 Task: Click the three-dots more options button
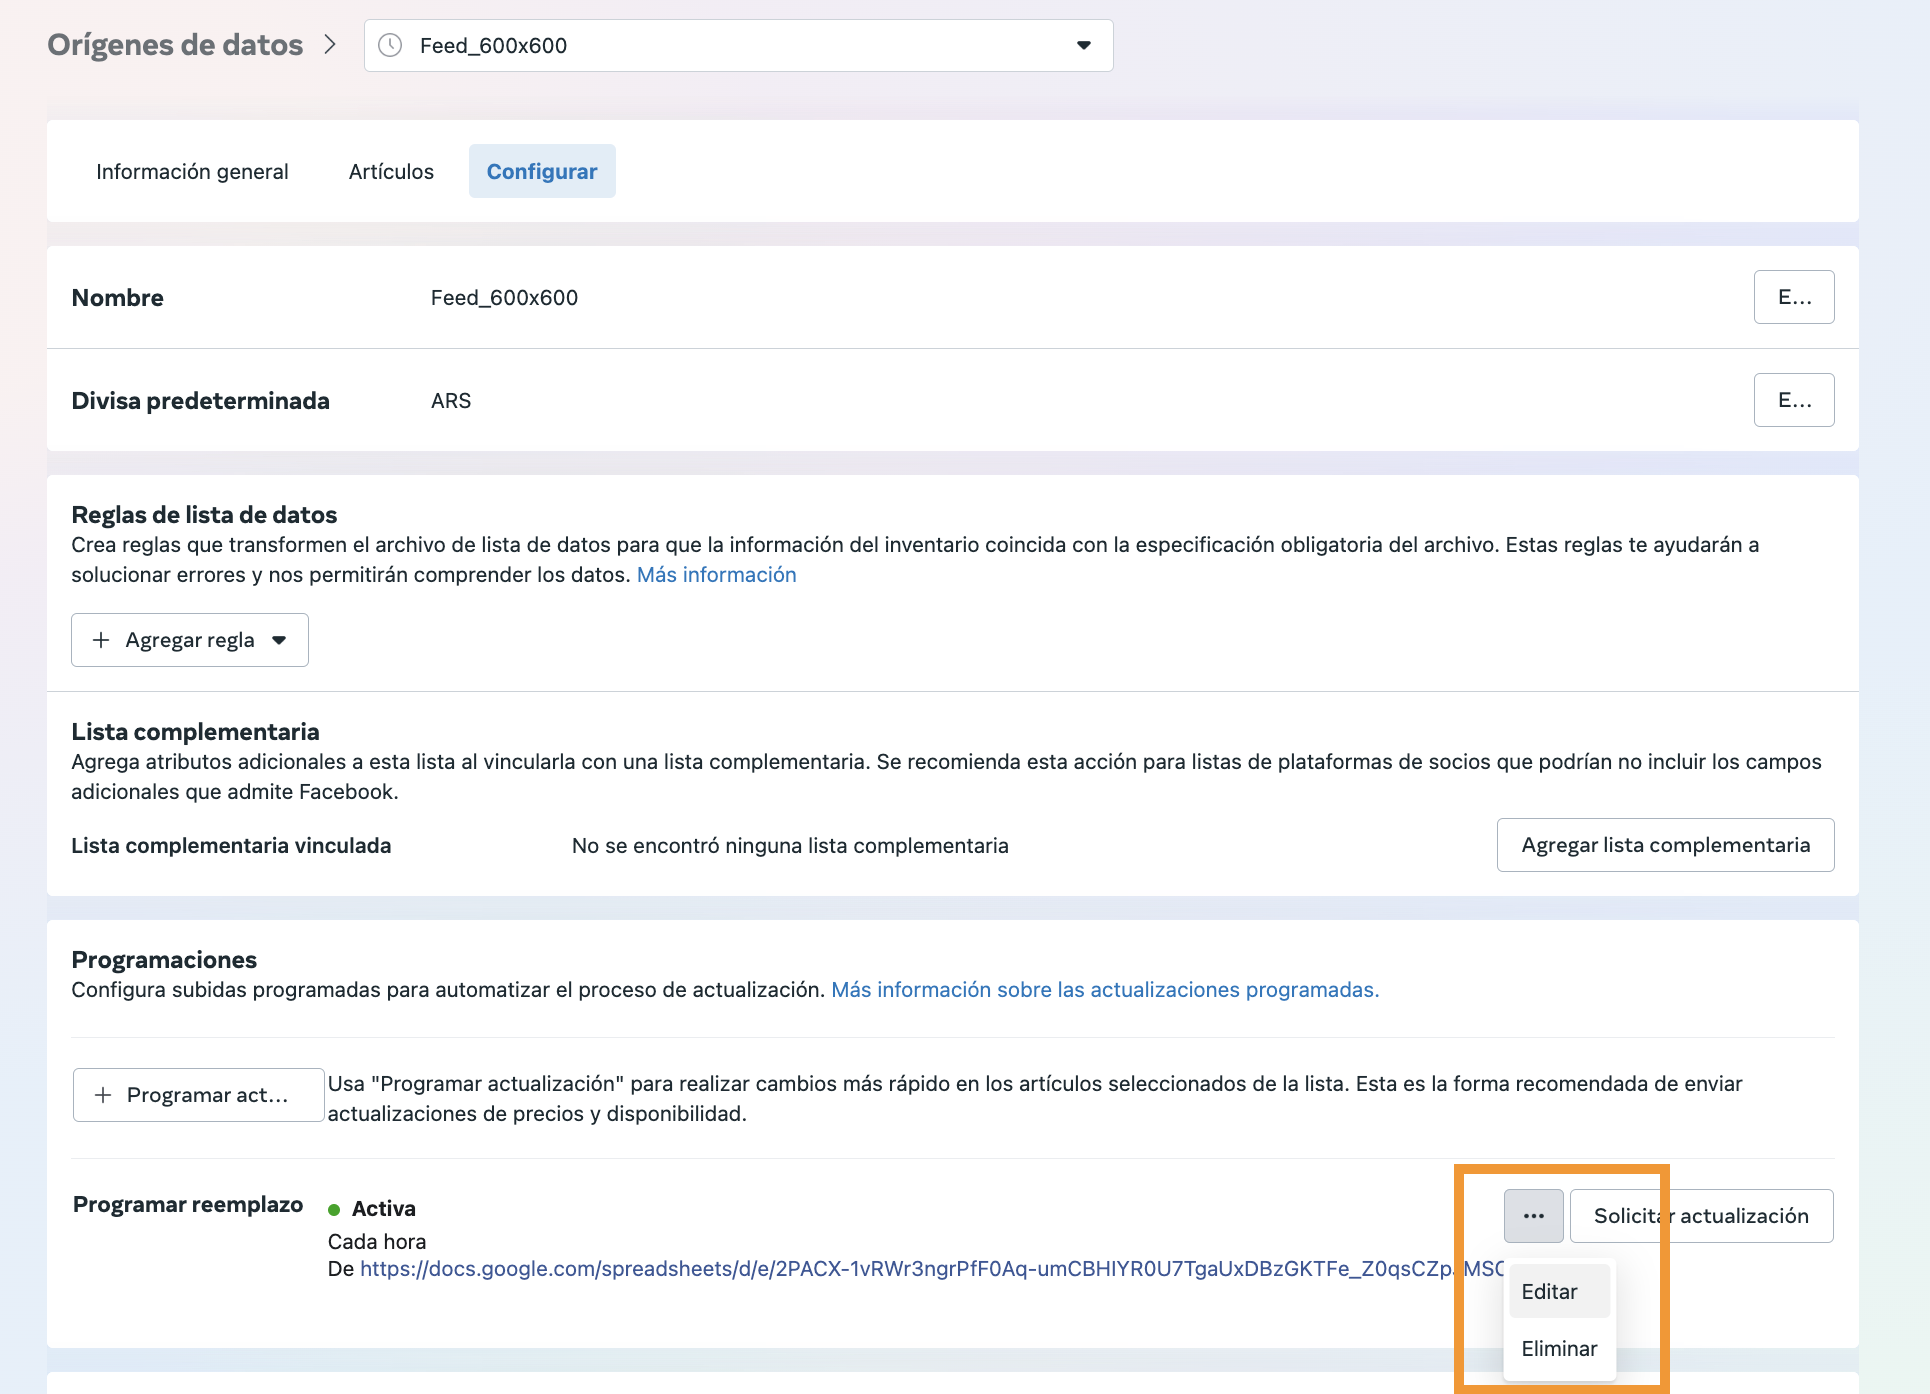pos(1533,1216)
